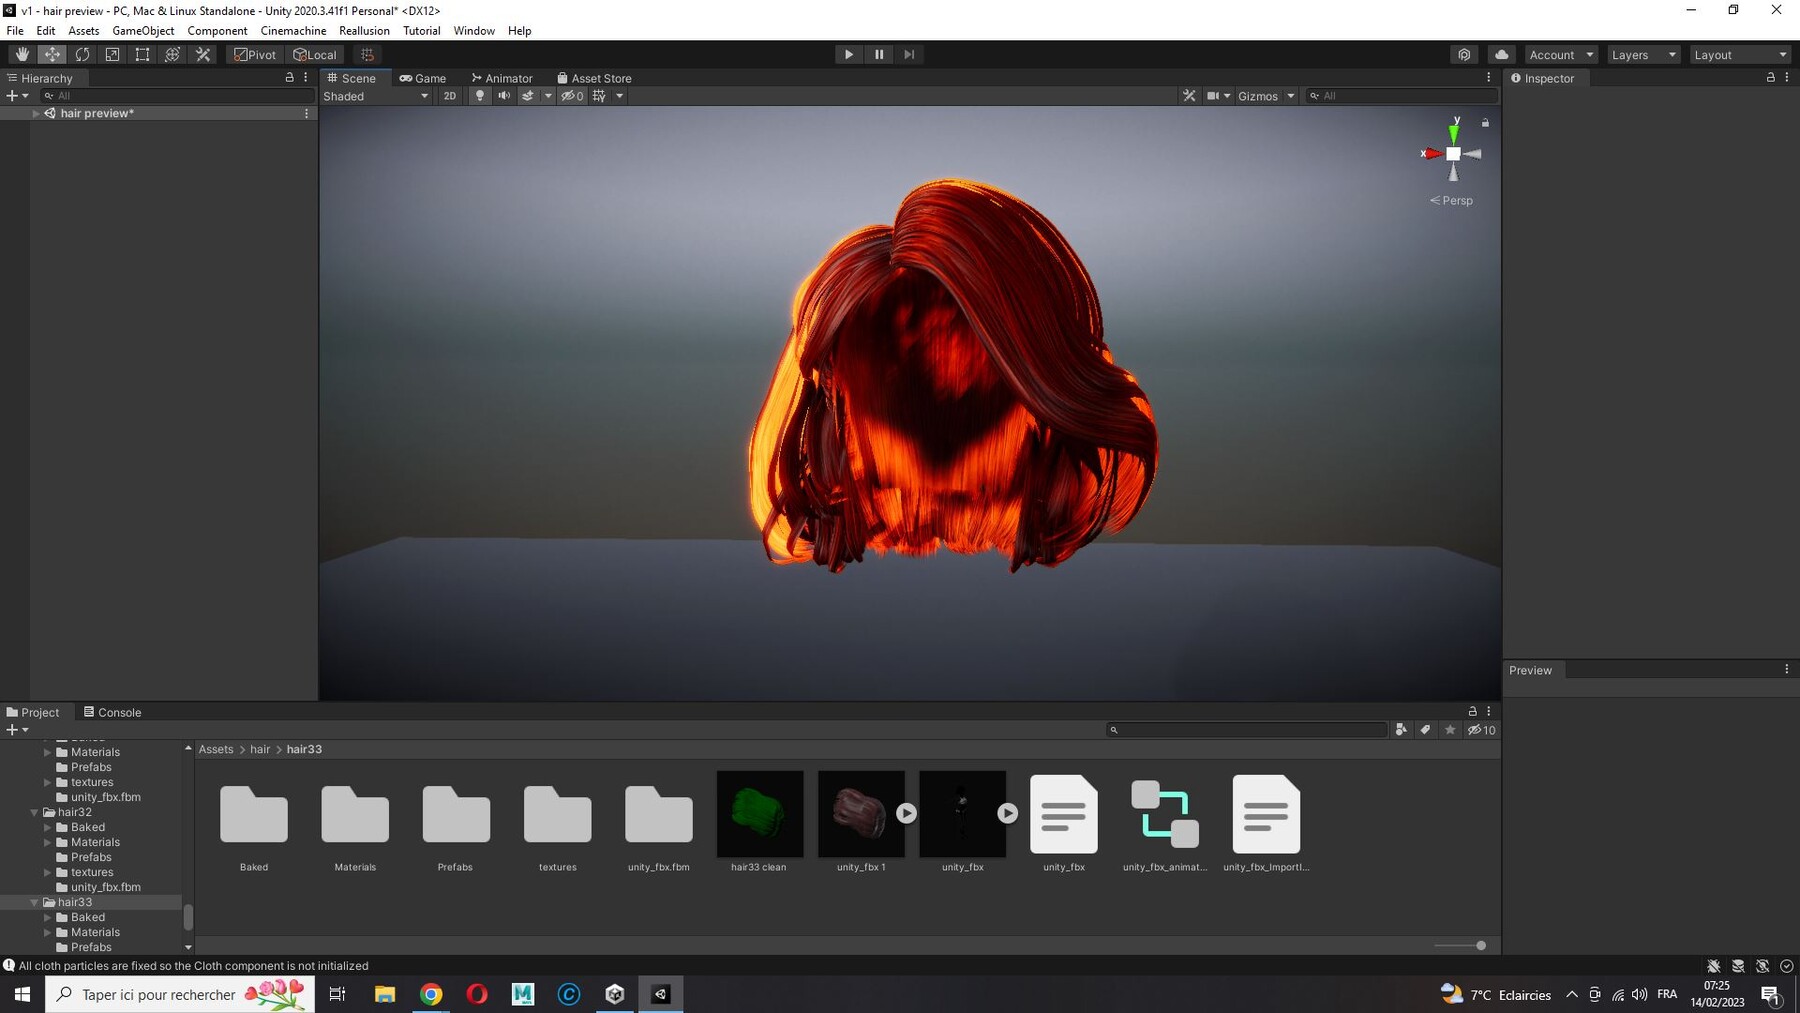Toggle Local handle rotation
Screen dimensions: 1800x1013
pos(315,55)
